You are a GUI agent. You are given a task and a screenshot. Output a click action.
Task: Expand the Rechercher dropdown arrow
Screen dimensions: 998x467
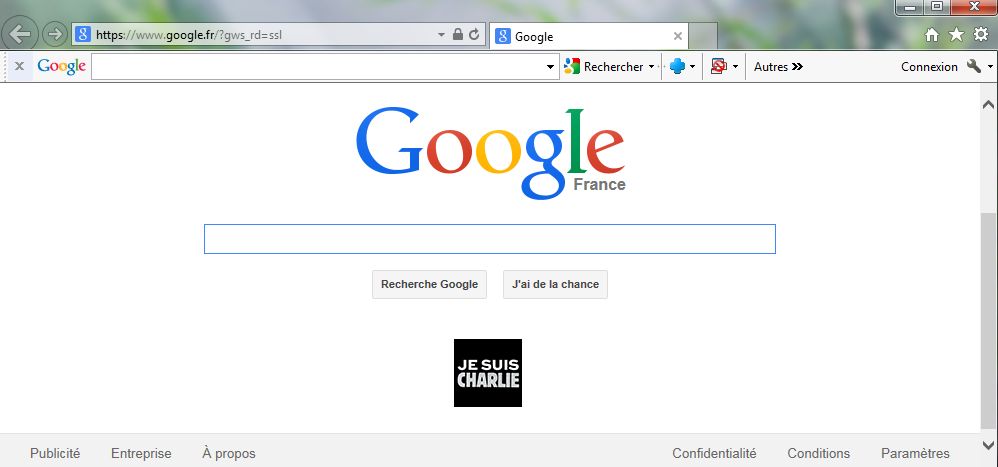pyautogui.click(x=651, y=67)
